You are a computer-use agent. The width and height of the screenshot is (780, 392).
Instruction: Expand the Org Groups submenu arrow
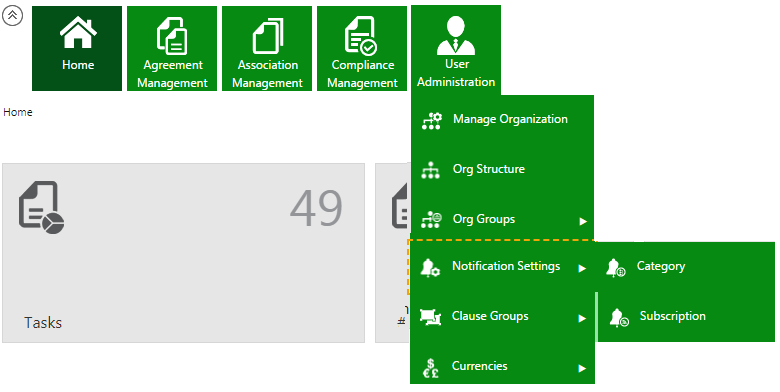point(583,221)
